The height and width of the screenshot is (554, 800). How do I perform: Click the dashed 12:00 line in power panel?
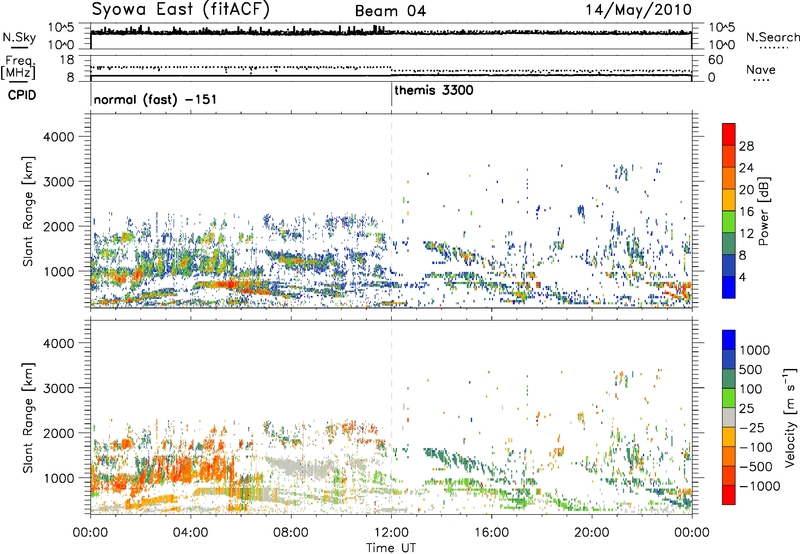[x=391, y=210]
